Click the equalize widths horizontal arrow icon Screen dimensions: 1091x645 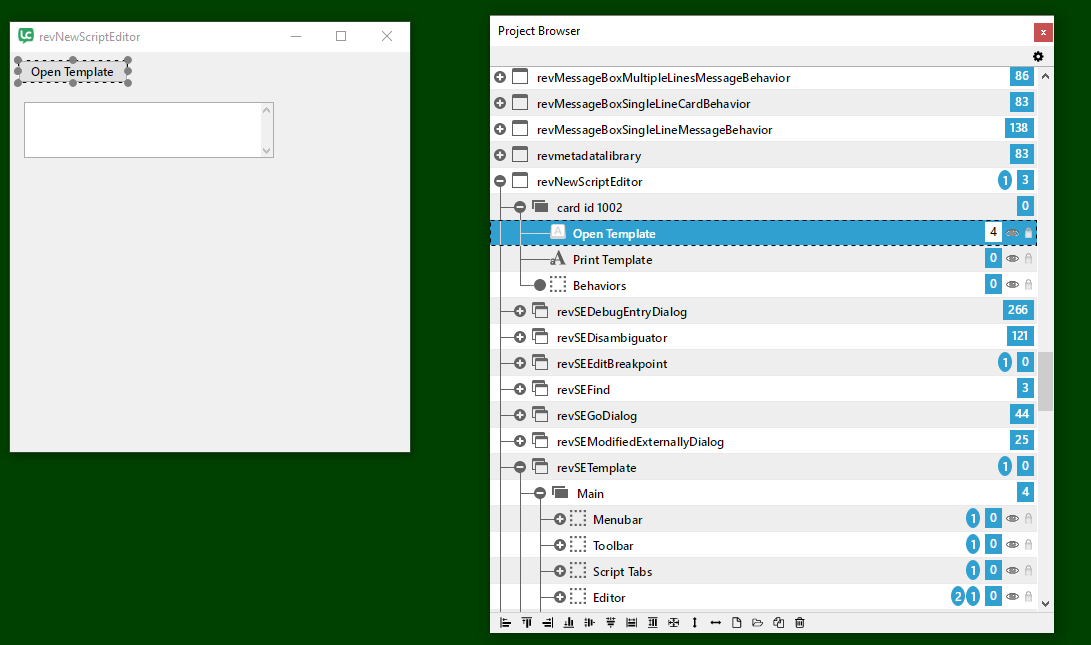point(716,623)
